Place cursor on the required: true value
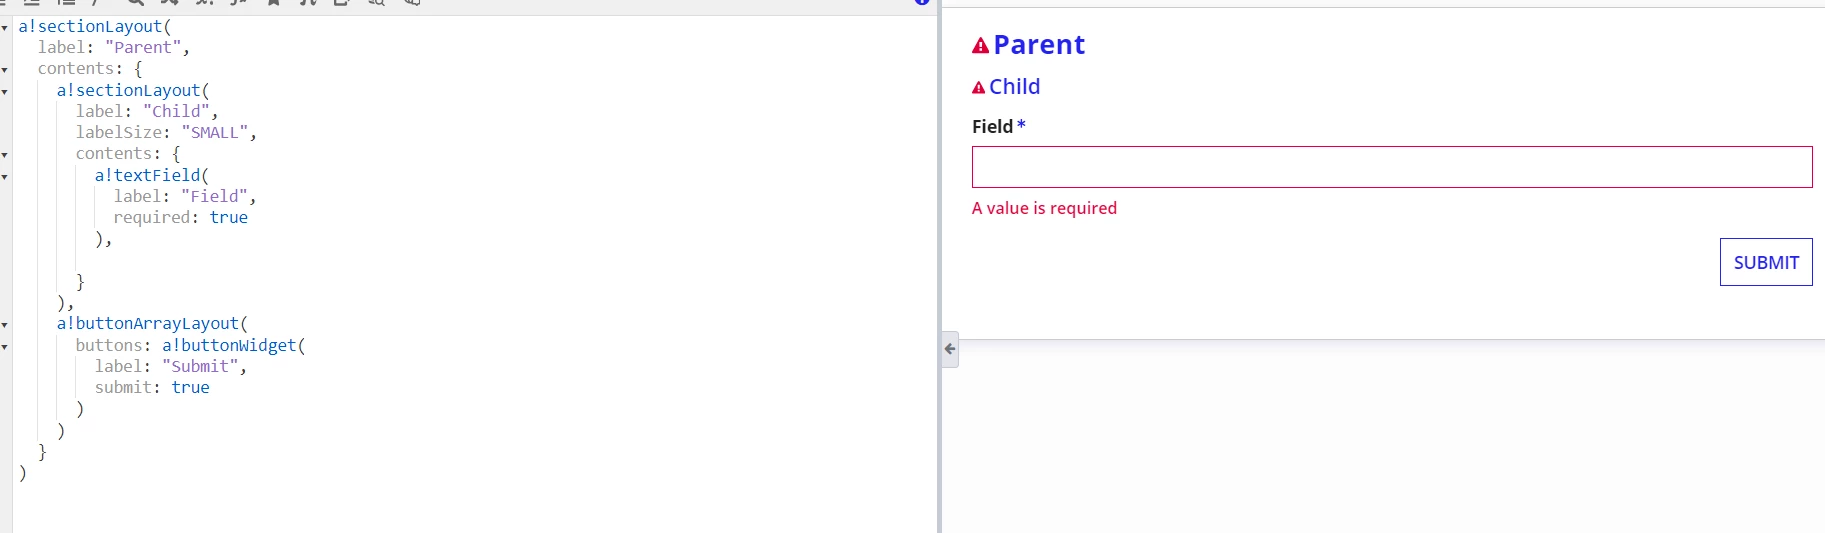The height and width of the screenshot is (533, 1825). [228, 217]
